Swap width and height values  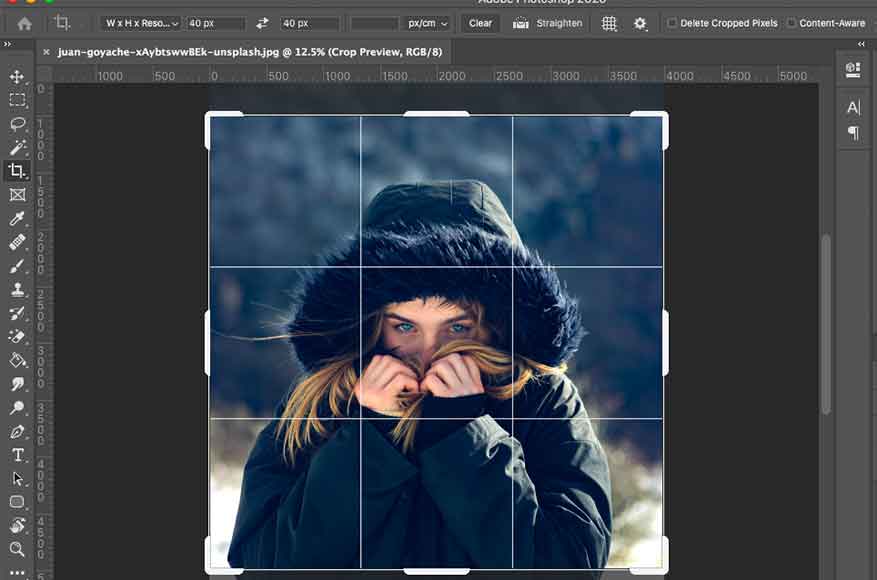point(263,23)
